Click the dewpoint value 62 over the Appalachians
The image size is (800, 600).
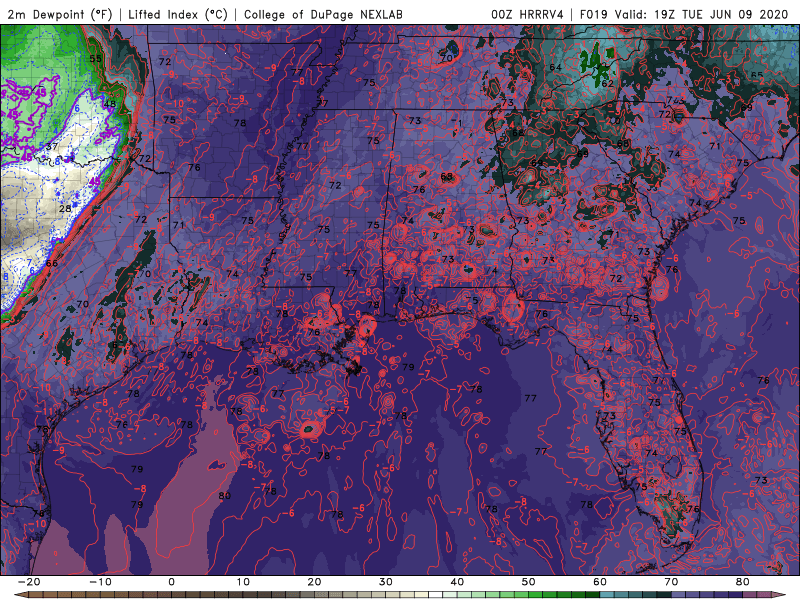pyautogui.click(x=608, y=84)
